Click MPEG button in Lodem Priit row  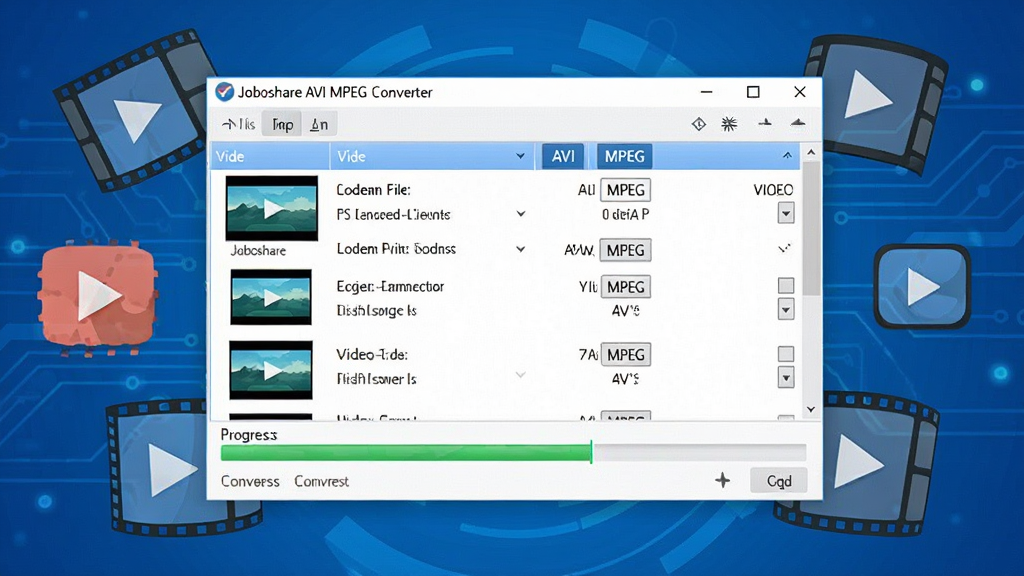point(626,250)
